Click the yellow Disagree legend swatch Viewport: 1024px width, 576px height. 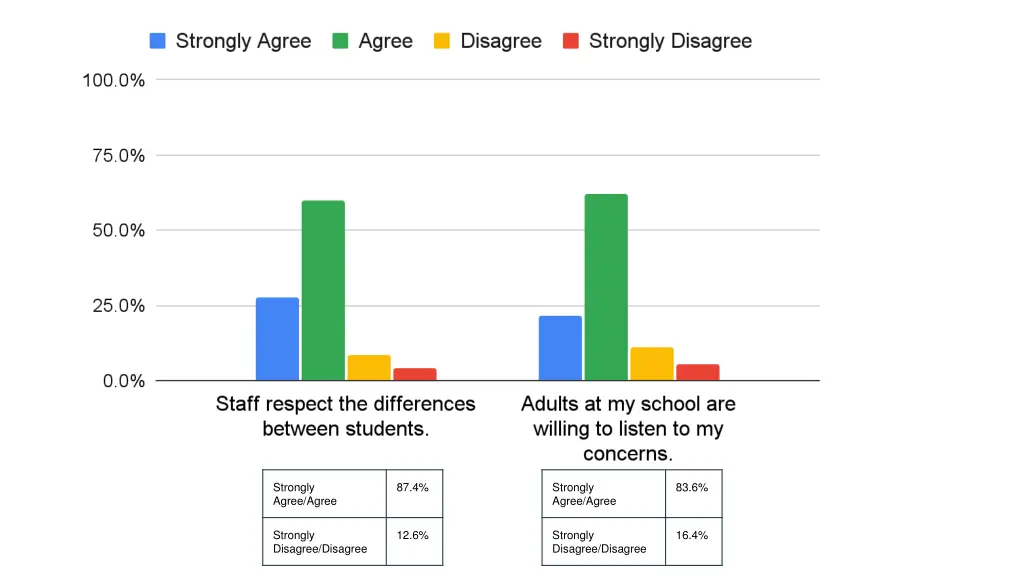442,41
